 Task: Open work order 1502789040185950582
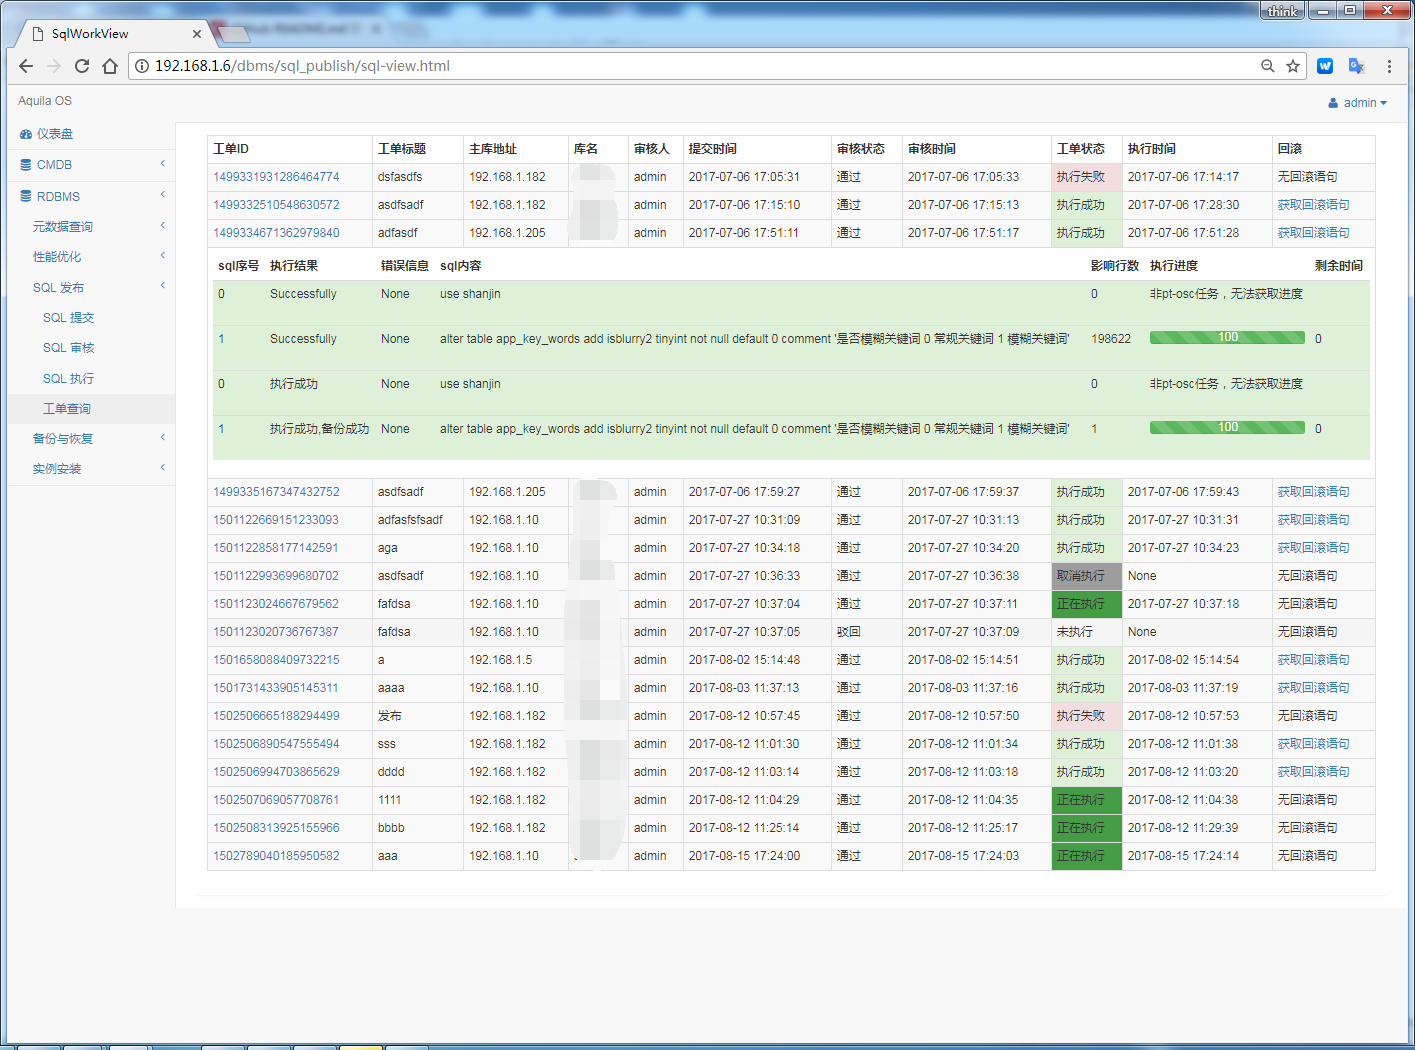click(276, 856)
